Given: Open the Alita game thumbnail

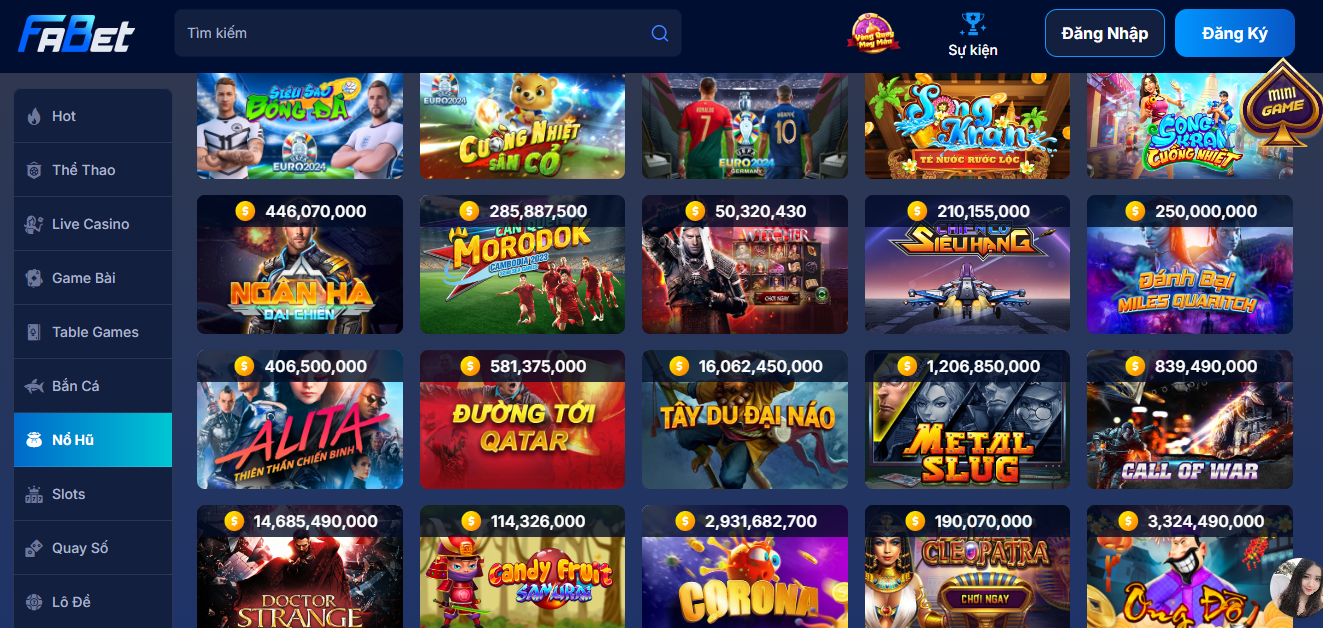Looking at the screenshot, I should tap(300, 419).
